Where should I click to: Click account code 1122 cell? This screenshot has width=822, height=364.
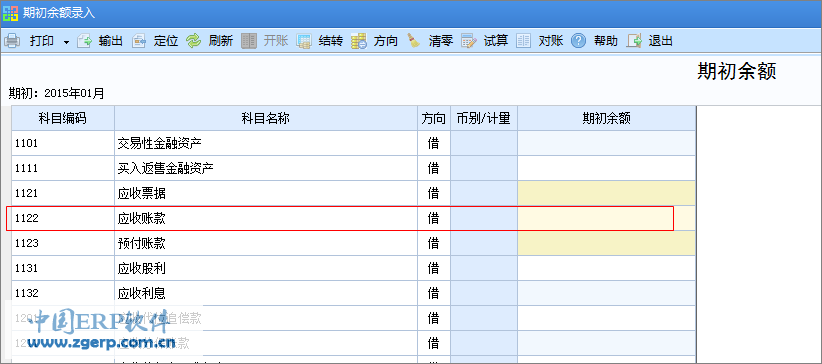pos(63,218)
